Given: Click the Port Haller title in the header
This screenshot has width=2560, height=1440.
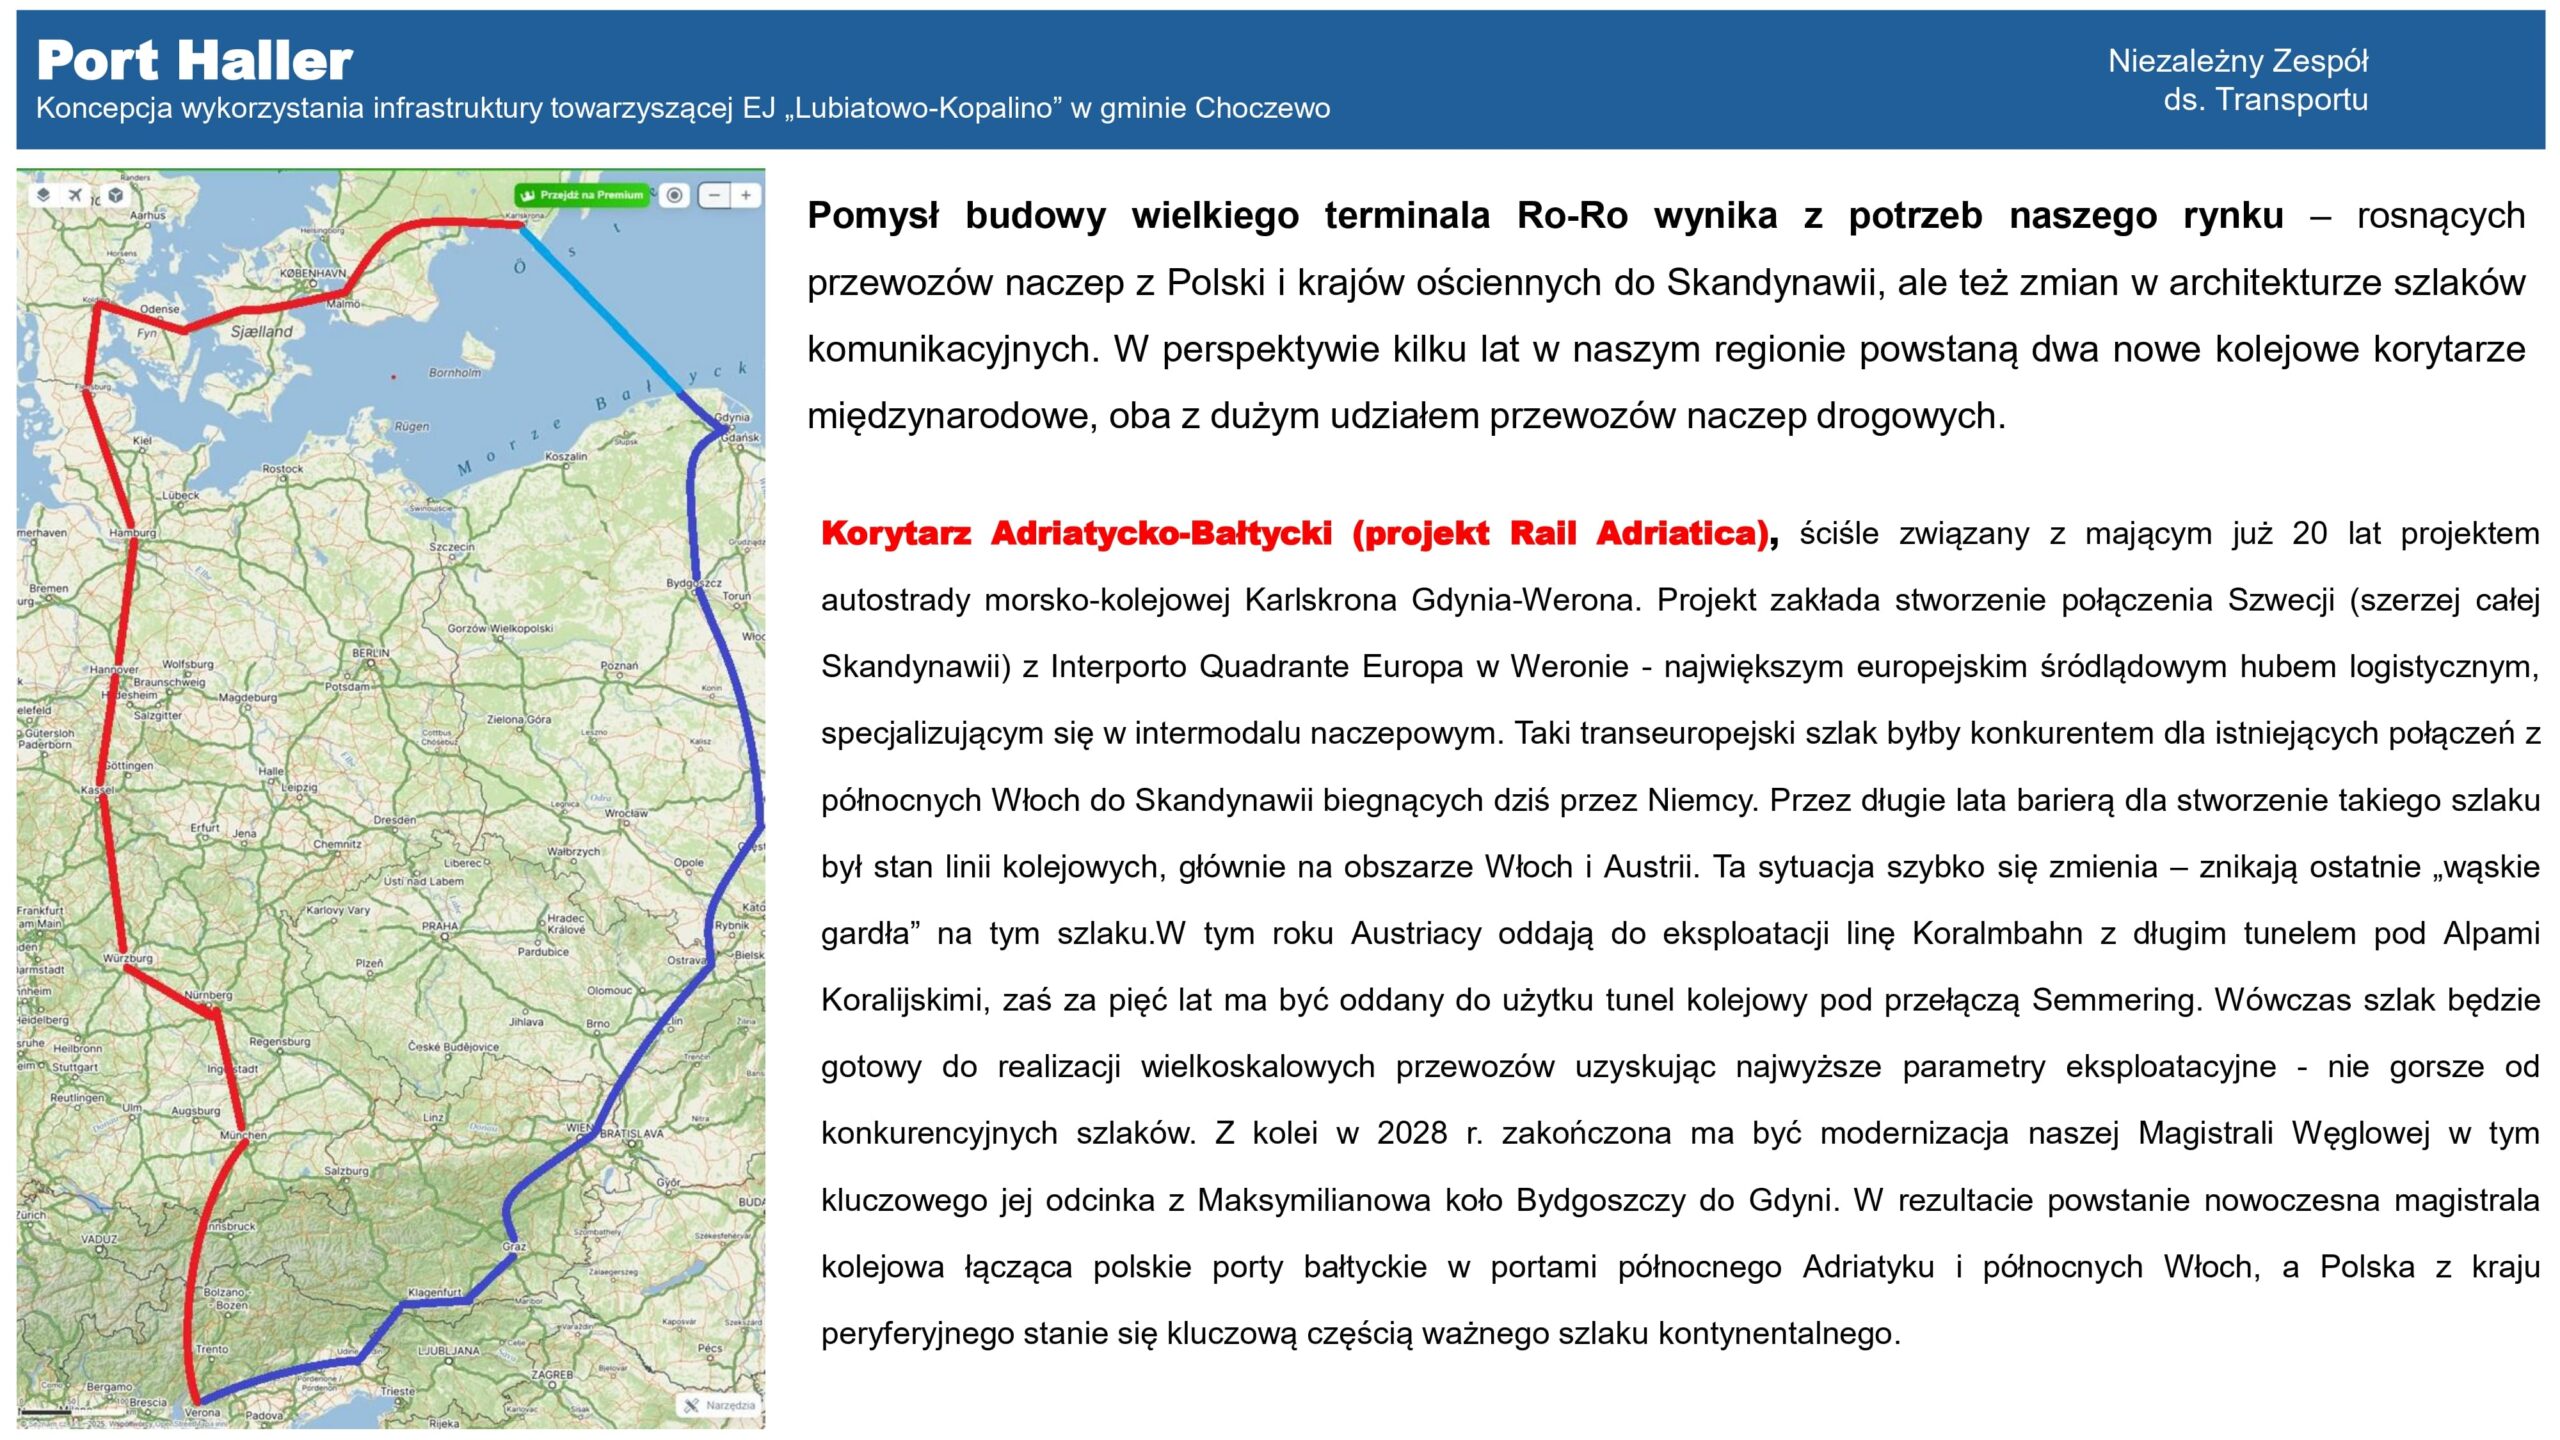Looking at the screenshot, I should [195, 60].
